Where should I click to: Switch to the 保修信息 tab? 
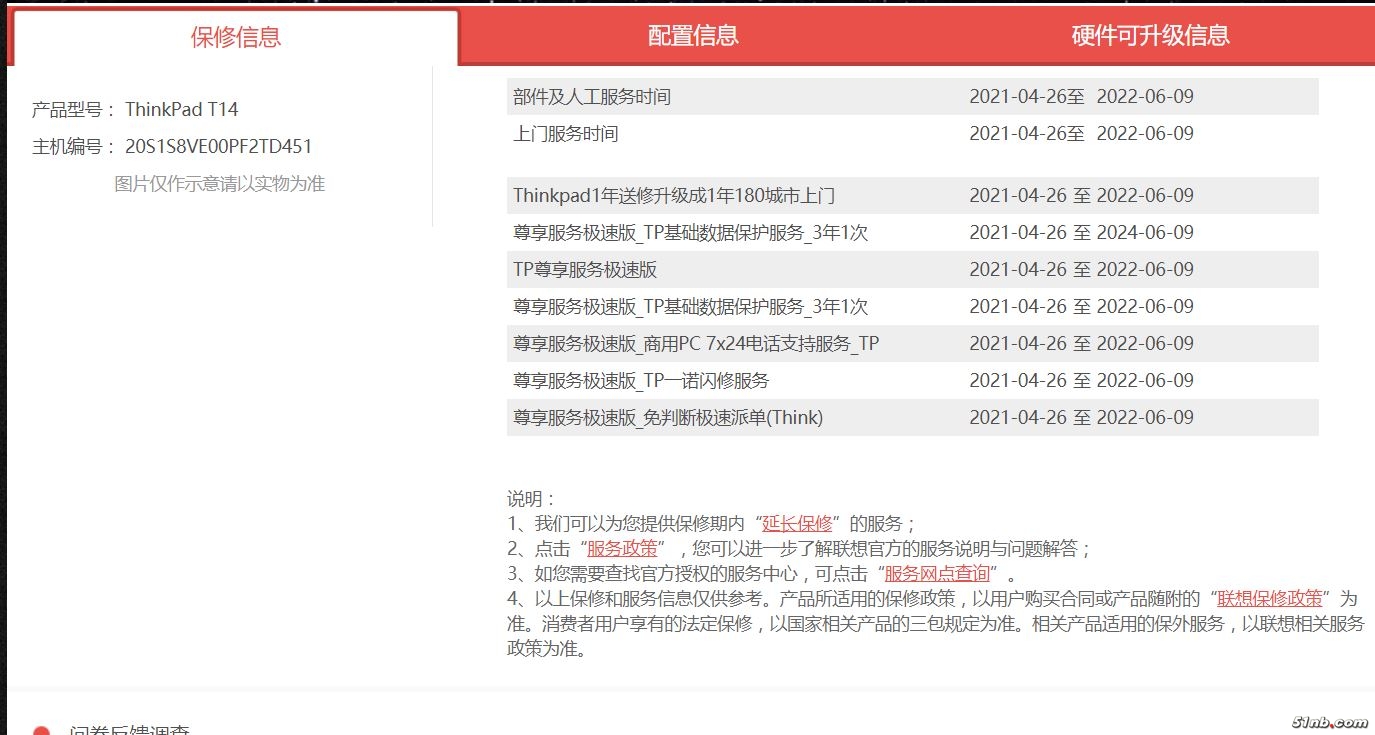coord(236,38)
